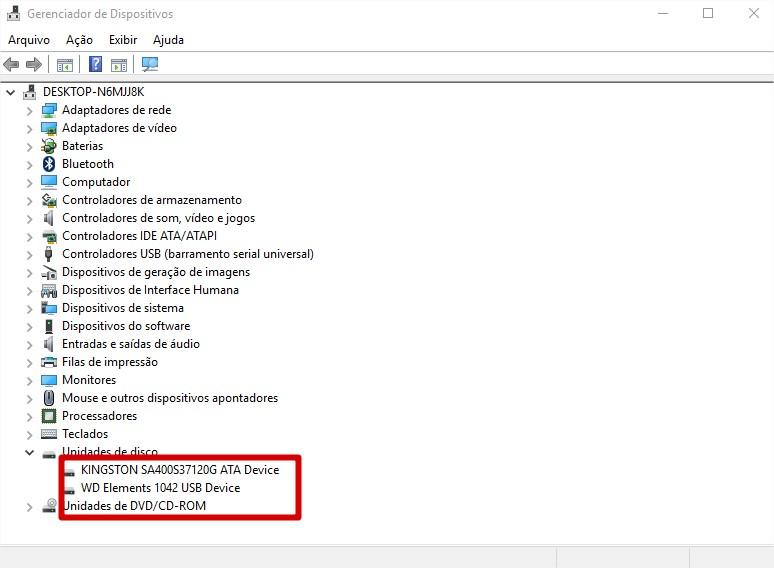Select the Teclados label
The width and height of the screenshot is (774, 568).
click(85, 434)
